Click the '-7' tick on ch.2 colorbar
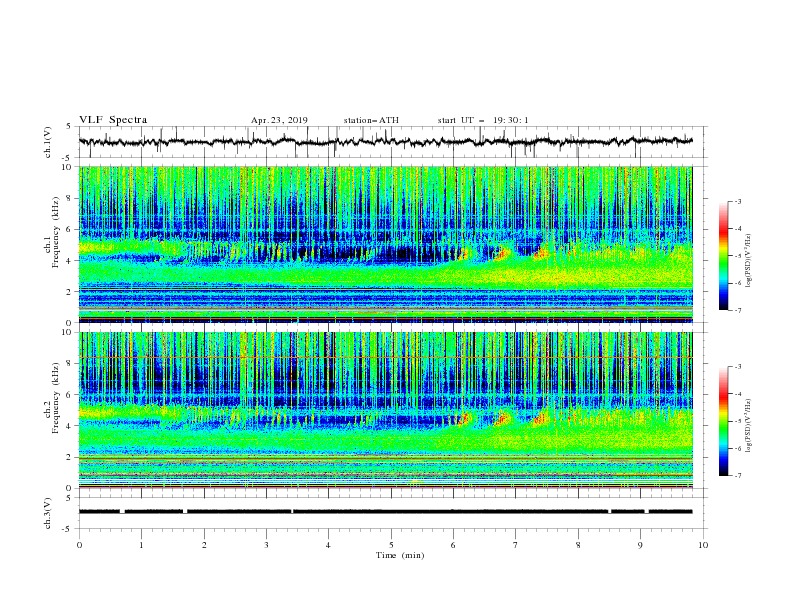The height and width of the screenshot is (612, 792). coord(736,476)
